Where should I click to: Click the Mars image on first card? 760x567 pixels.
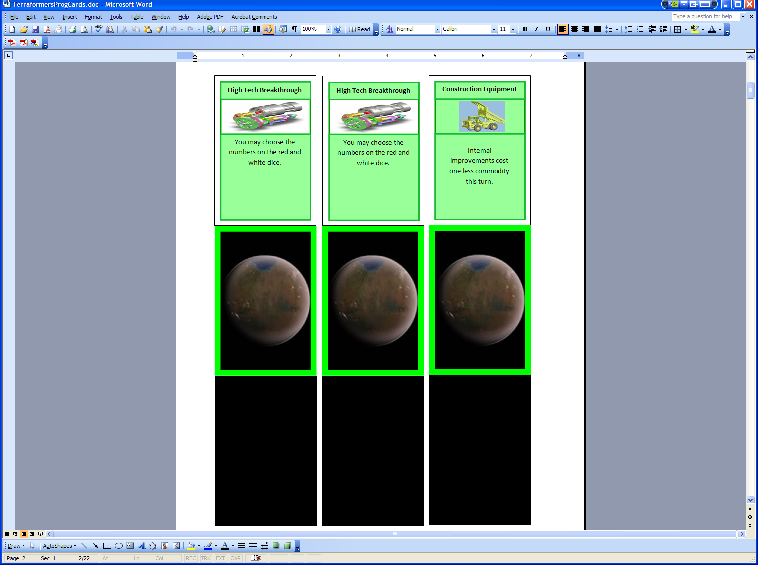266,300
